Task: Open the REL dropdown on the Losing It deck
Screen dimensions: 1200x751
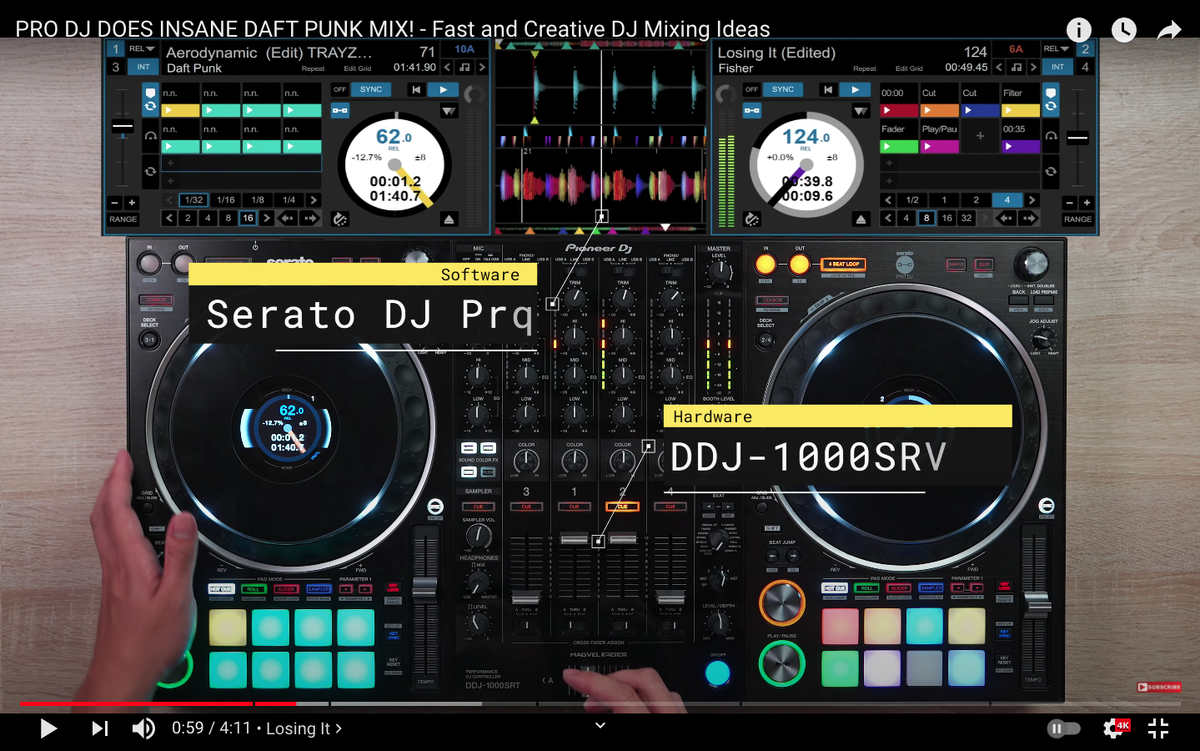Action: pos(1056,50)
